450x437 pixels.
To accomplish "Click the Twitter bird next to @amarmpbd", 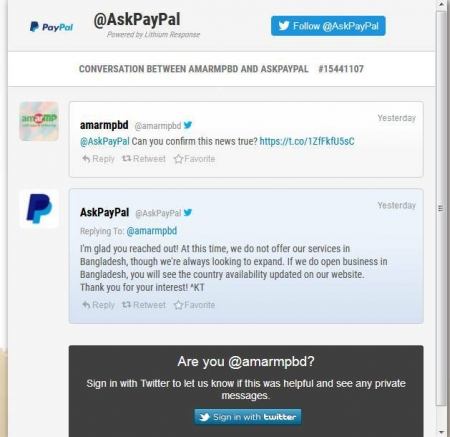I will coord(188,125).
